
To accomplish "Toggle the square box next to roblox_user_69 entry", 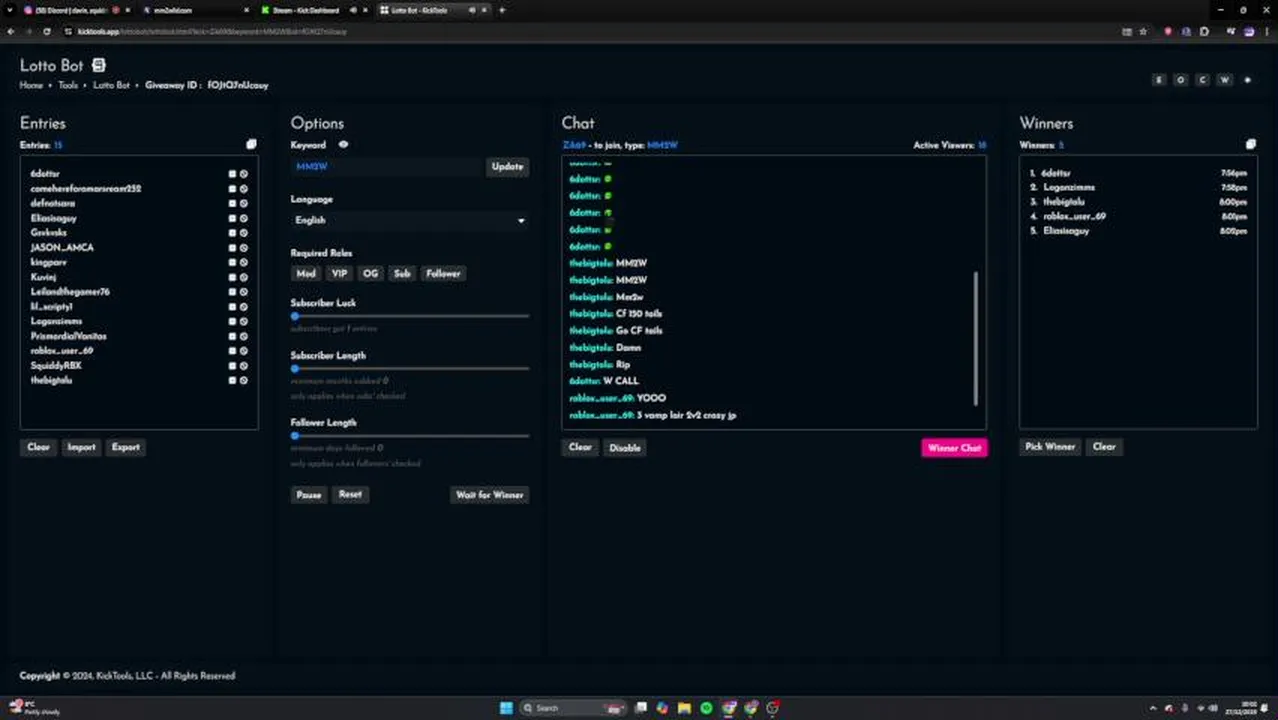I will (x=232, y=351).
